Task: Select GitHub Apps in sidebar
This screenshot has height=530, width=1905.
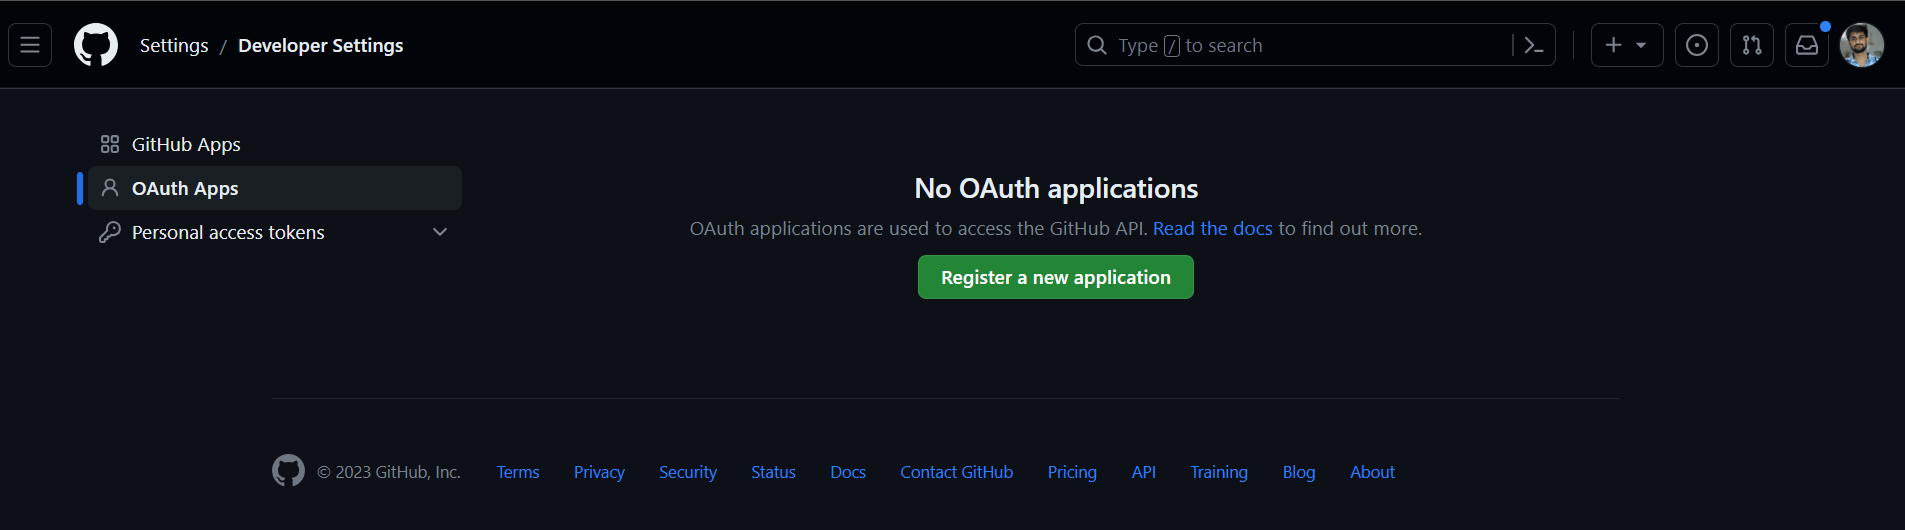Action: click(x=275, y=144)
